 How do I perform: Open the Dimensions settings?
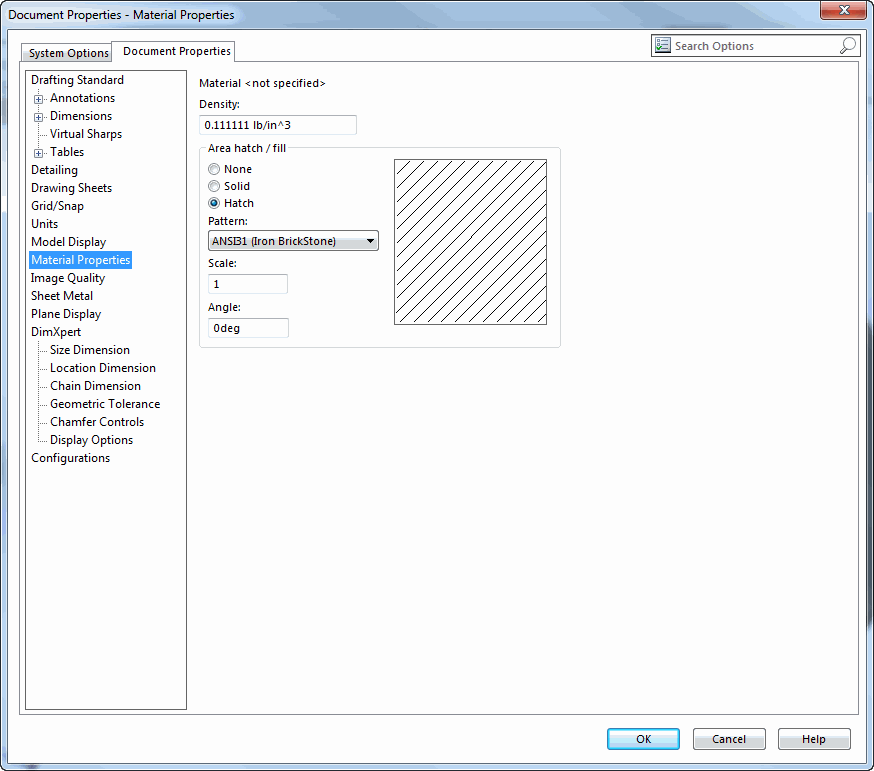[x=81, y=116]
